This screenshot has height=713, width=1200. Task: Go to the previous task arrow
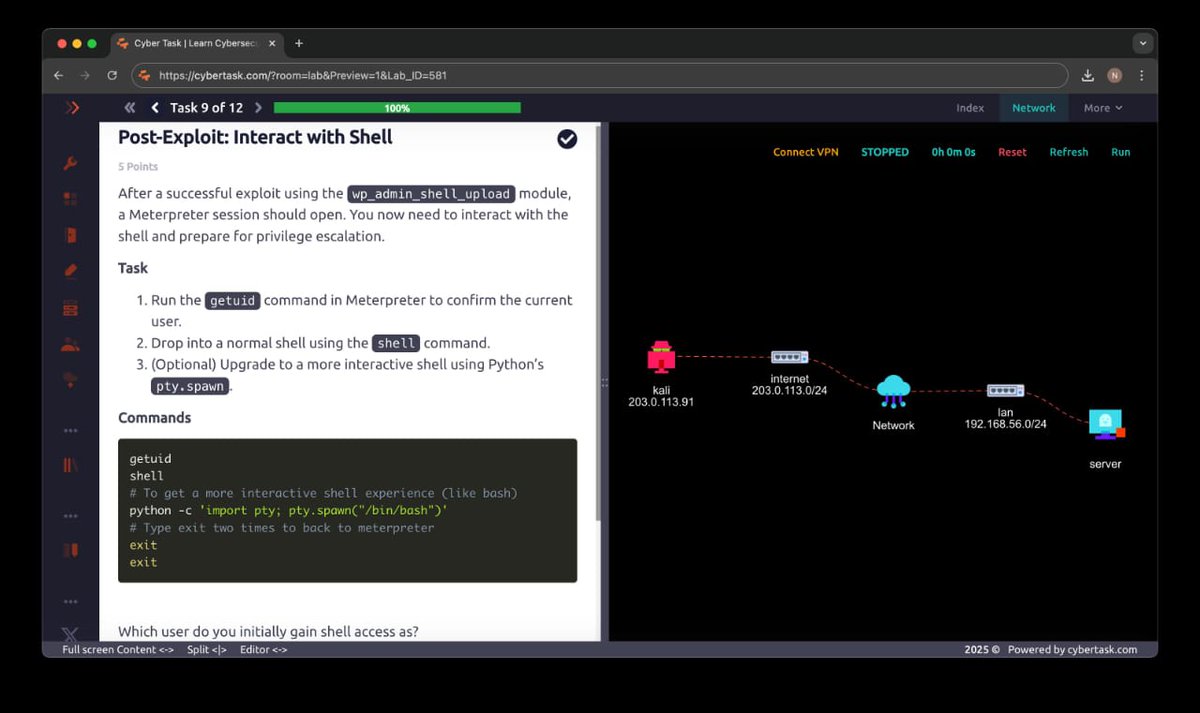pos(155,108)
